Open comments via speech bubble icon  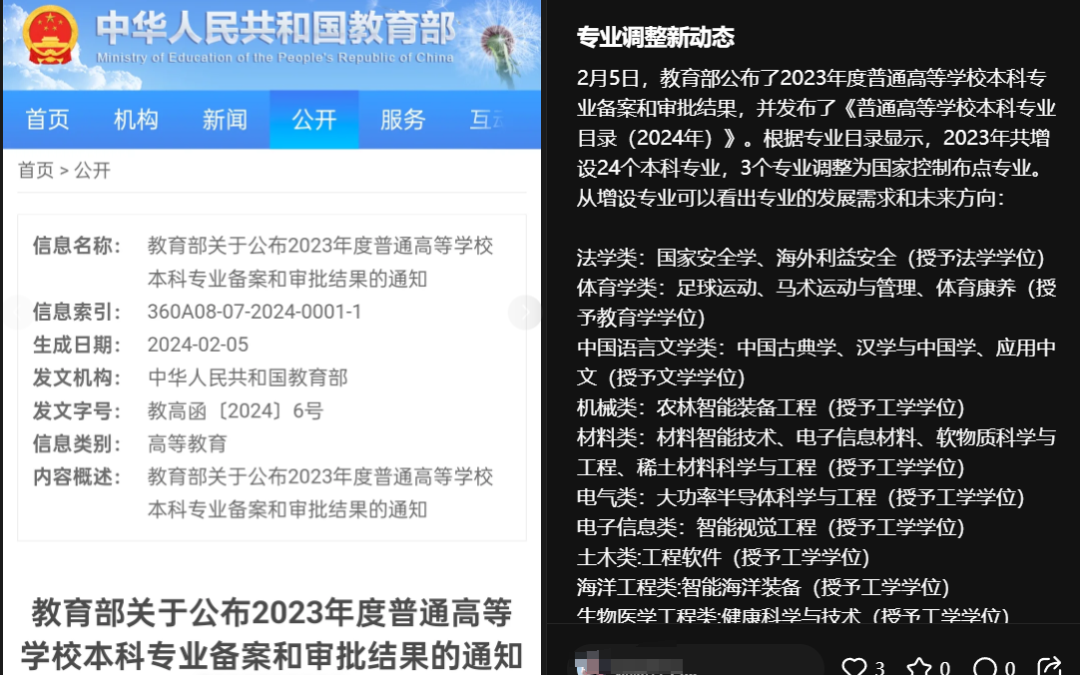[984, 666]
